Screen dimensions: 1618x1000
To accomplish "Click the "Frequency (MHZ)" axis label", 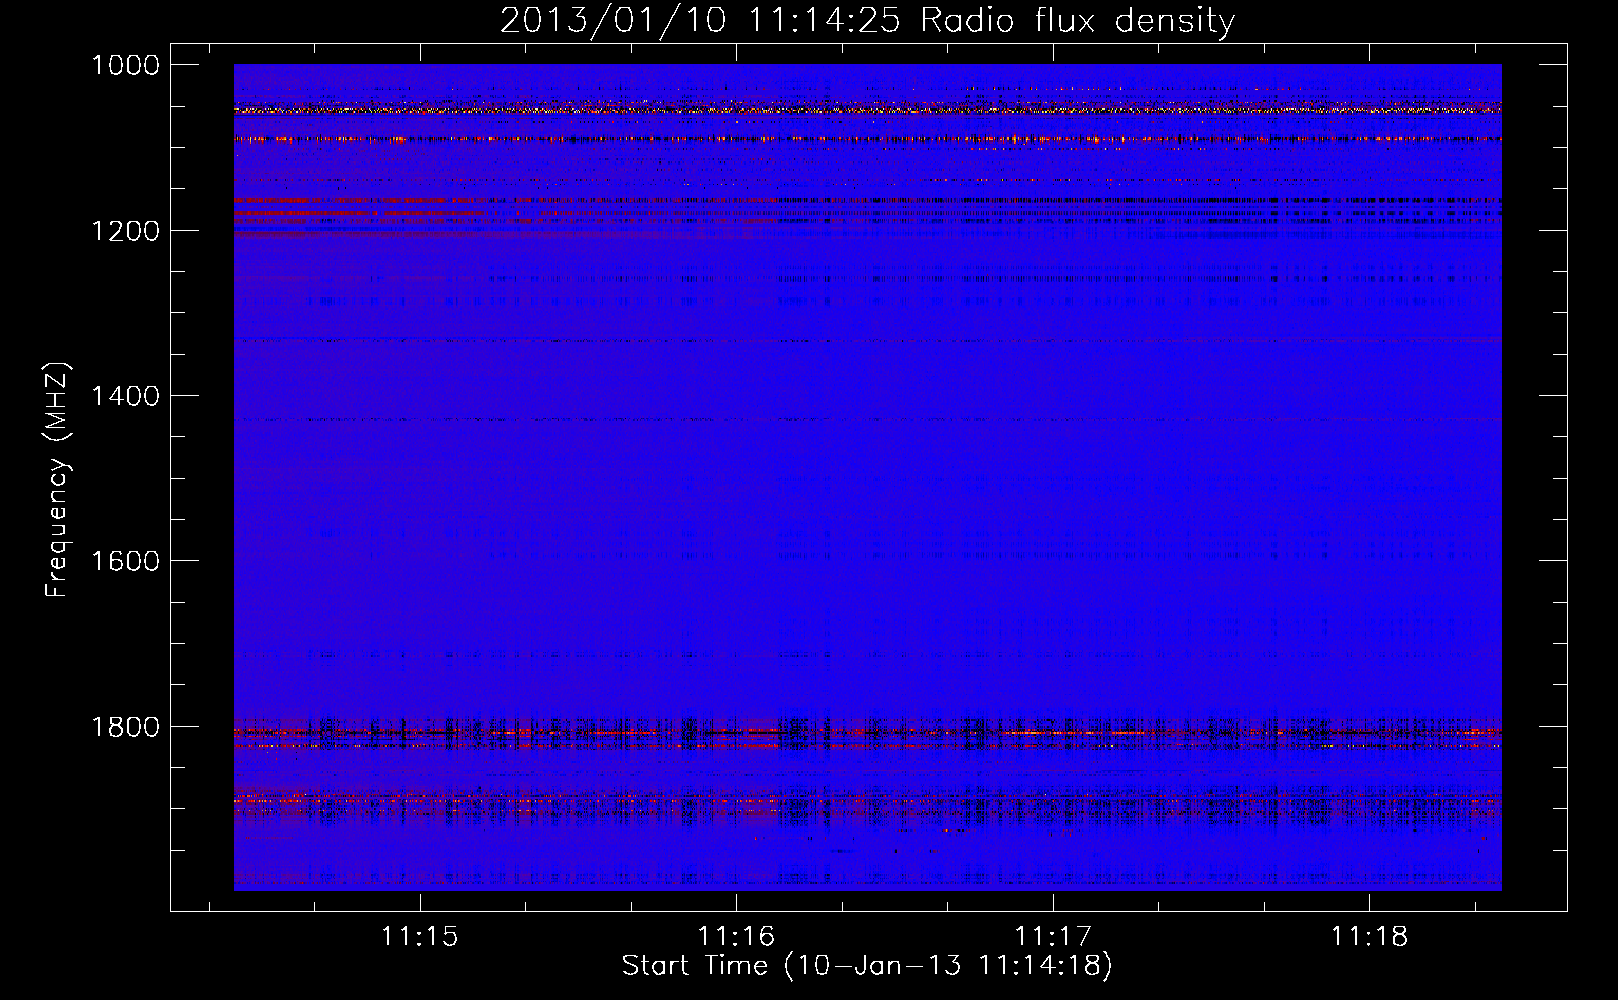I will tap(56, 480).
